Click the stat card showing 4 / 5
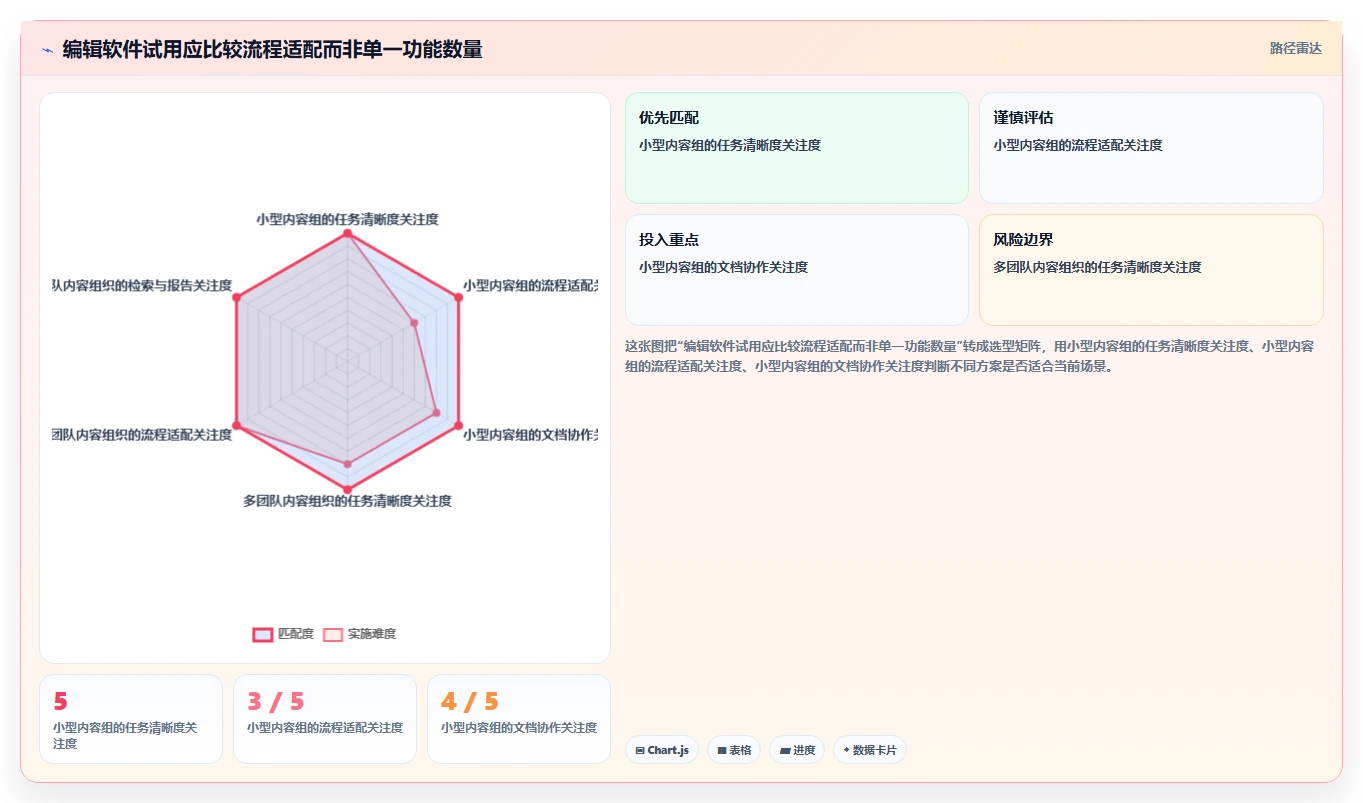Viewport: 1363px width, 803px height. [x=519, y=719]
